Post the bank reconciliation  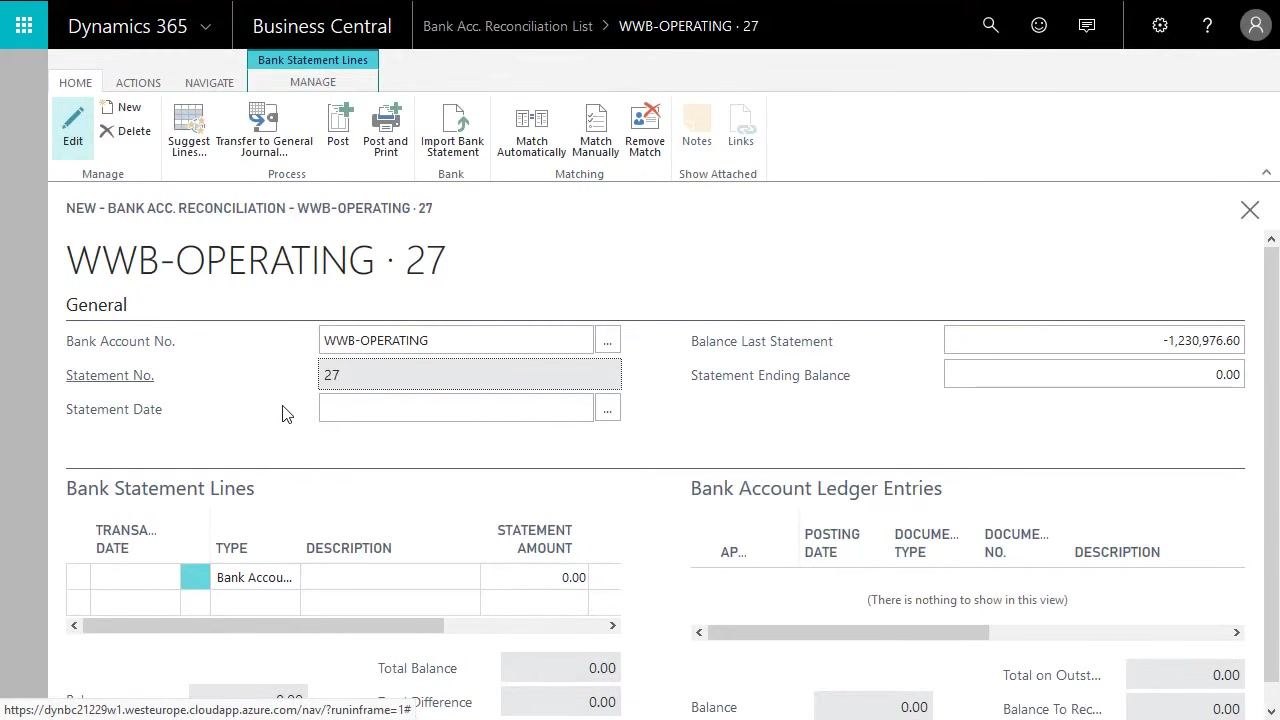(x=338, y=126)
